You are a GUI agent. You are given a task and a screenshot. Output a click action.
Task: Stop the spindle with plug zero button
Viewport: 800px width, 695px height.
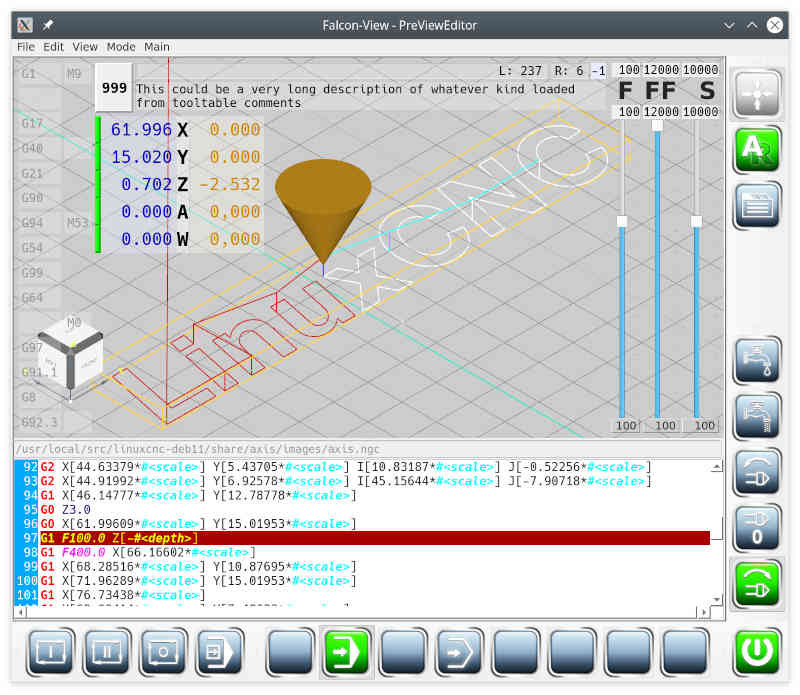pyautogui.click(x=757, y=528)
